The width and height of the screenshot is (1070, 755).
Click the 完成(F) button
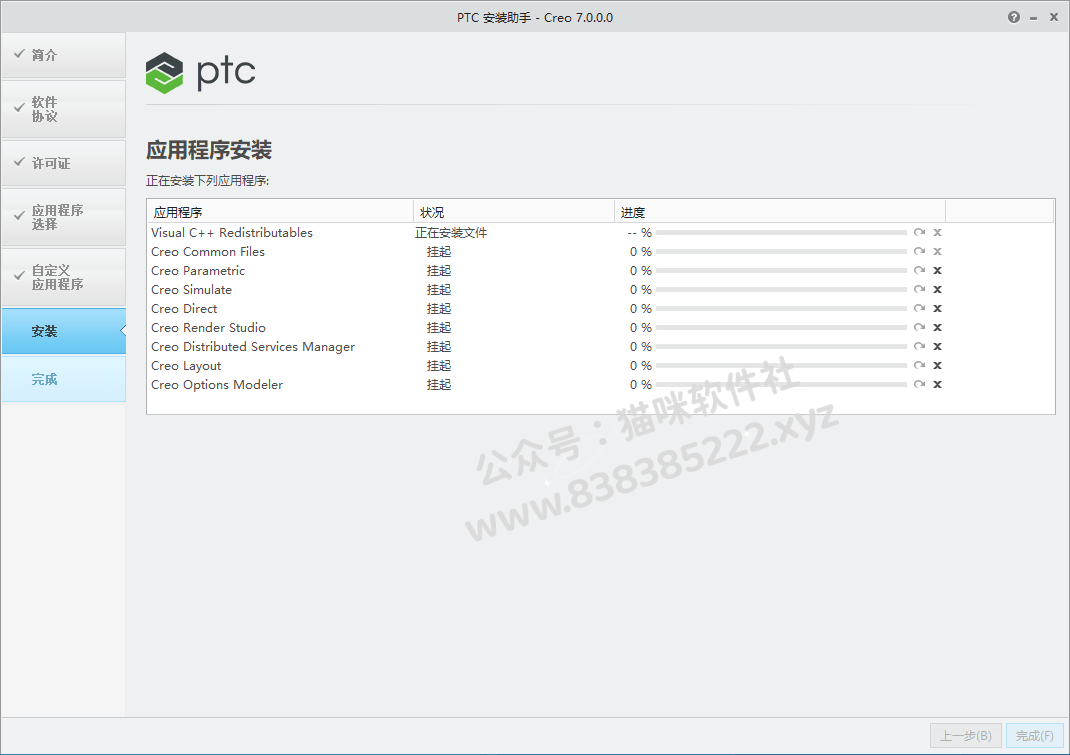tap(1035, 736)
